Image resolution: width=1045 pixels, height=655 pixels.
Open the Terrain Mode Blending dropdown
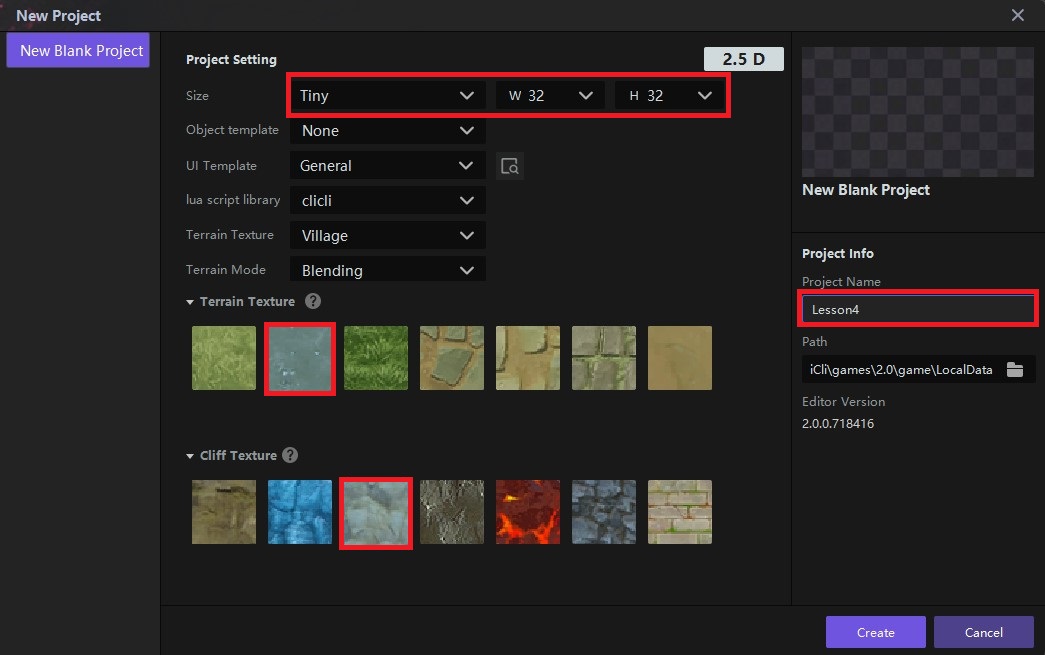387,270
